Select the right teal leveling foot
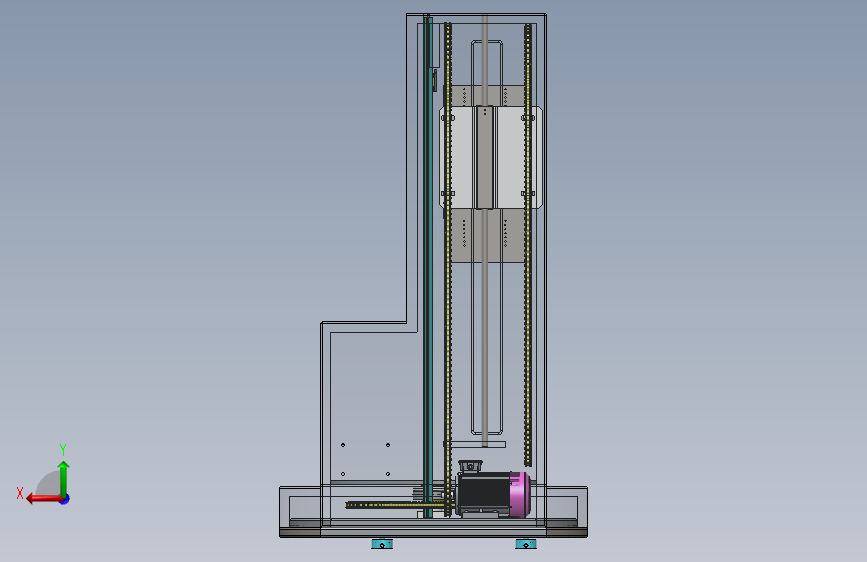 (526, 544)
